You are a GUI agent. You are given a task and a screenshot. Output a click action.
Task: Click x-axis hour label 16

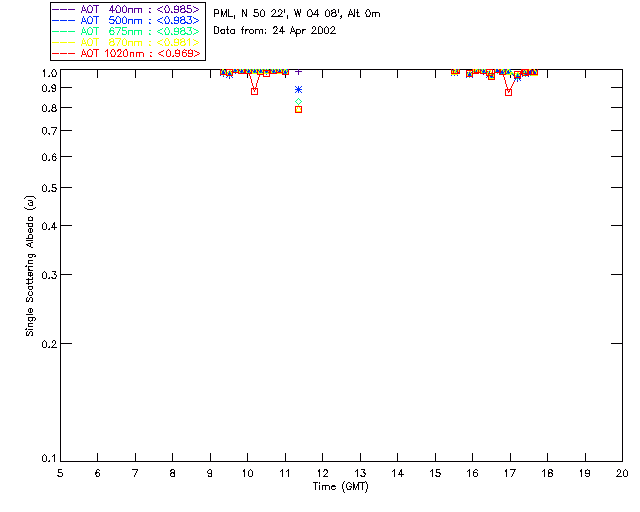pos(472,473)
